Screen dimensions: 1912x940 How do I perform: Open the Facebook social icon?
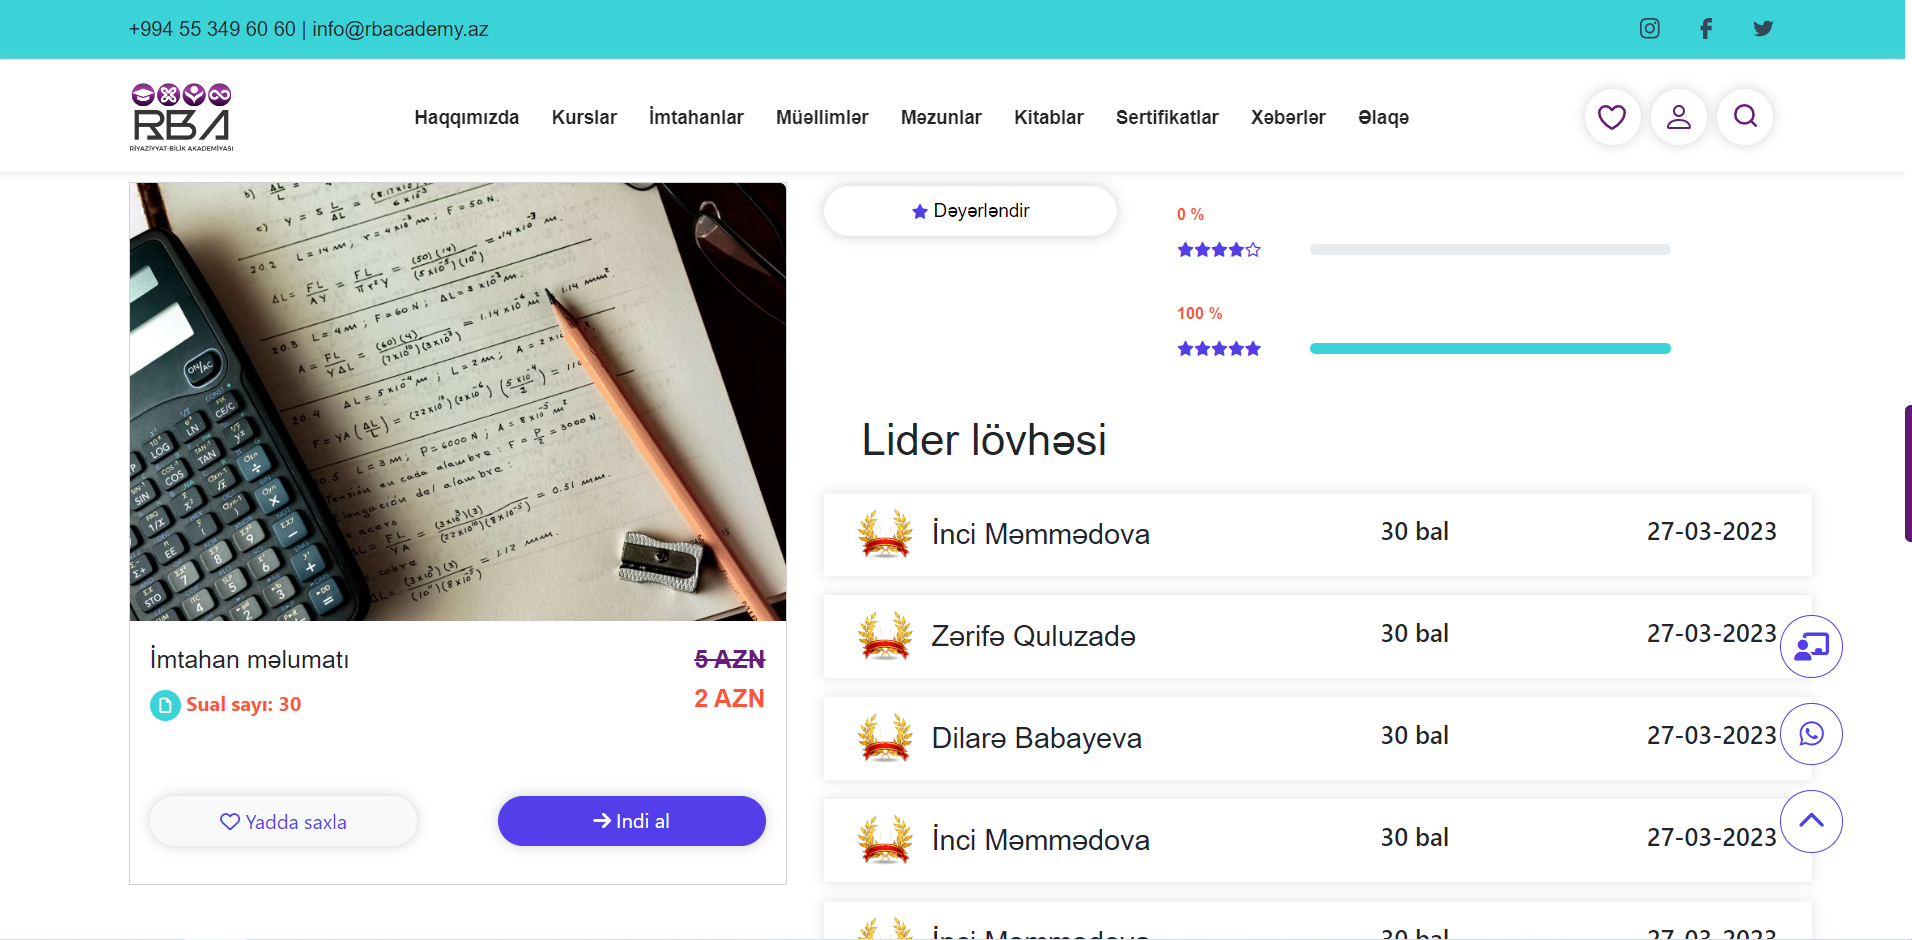pos(1706,29)
